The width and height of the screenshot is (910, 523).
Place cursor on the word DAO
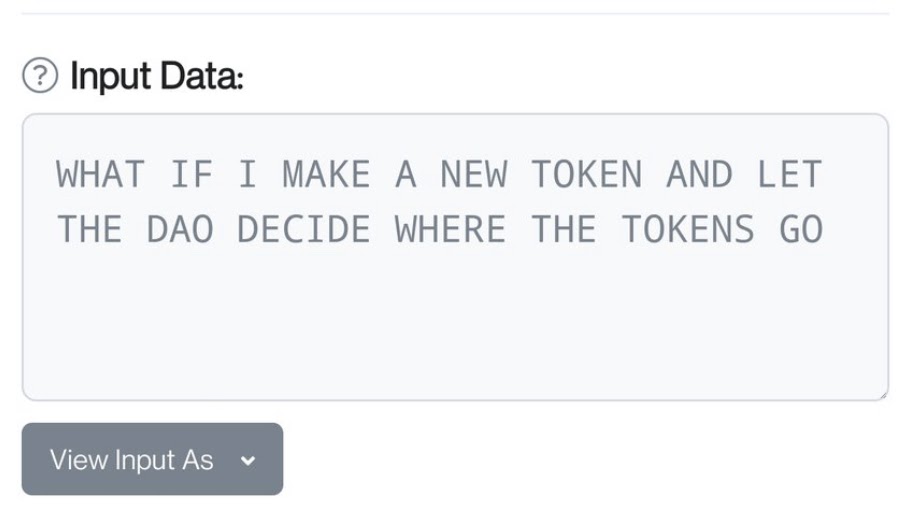[180, 230]
